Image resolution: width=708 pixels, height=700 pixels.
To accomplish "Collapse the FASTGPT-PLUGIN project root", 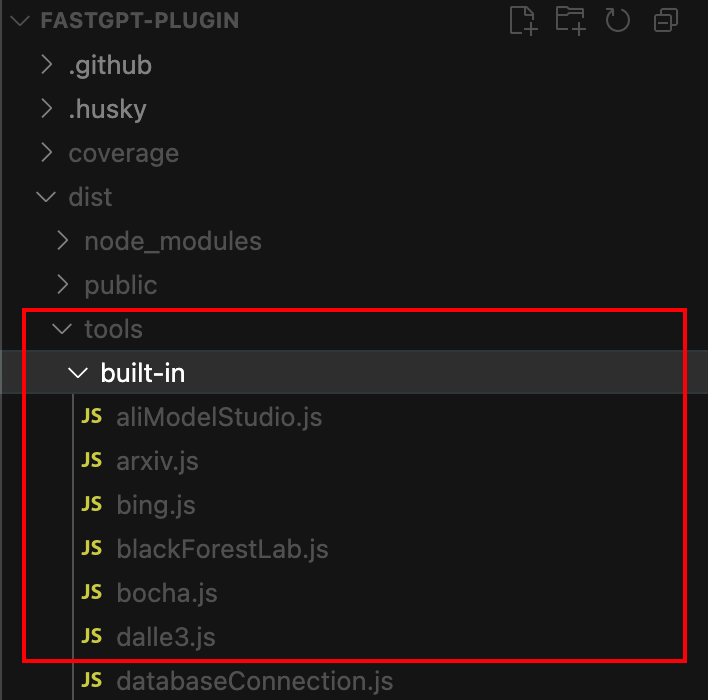I will pos(17,21).
